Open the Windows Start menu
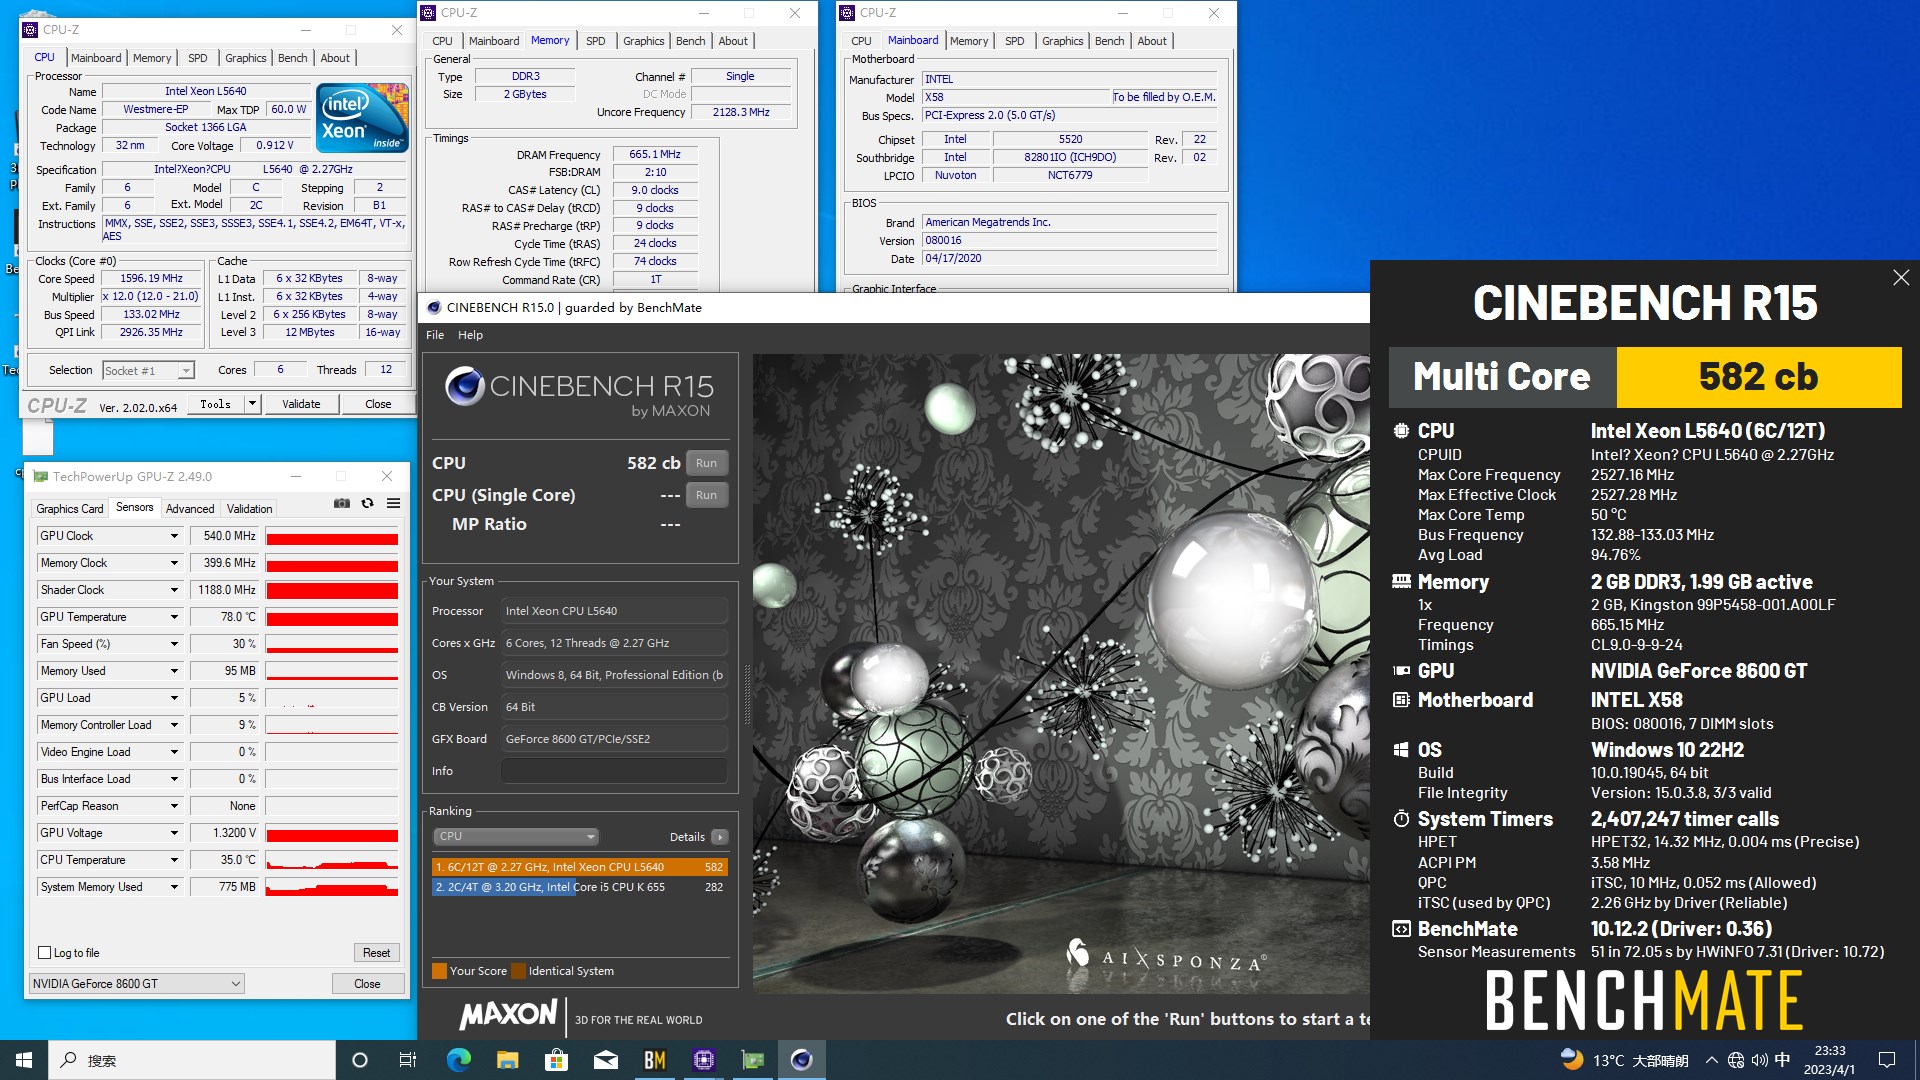1920x1080 pixels. coord(24,1060)
